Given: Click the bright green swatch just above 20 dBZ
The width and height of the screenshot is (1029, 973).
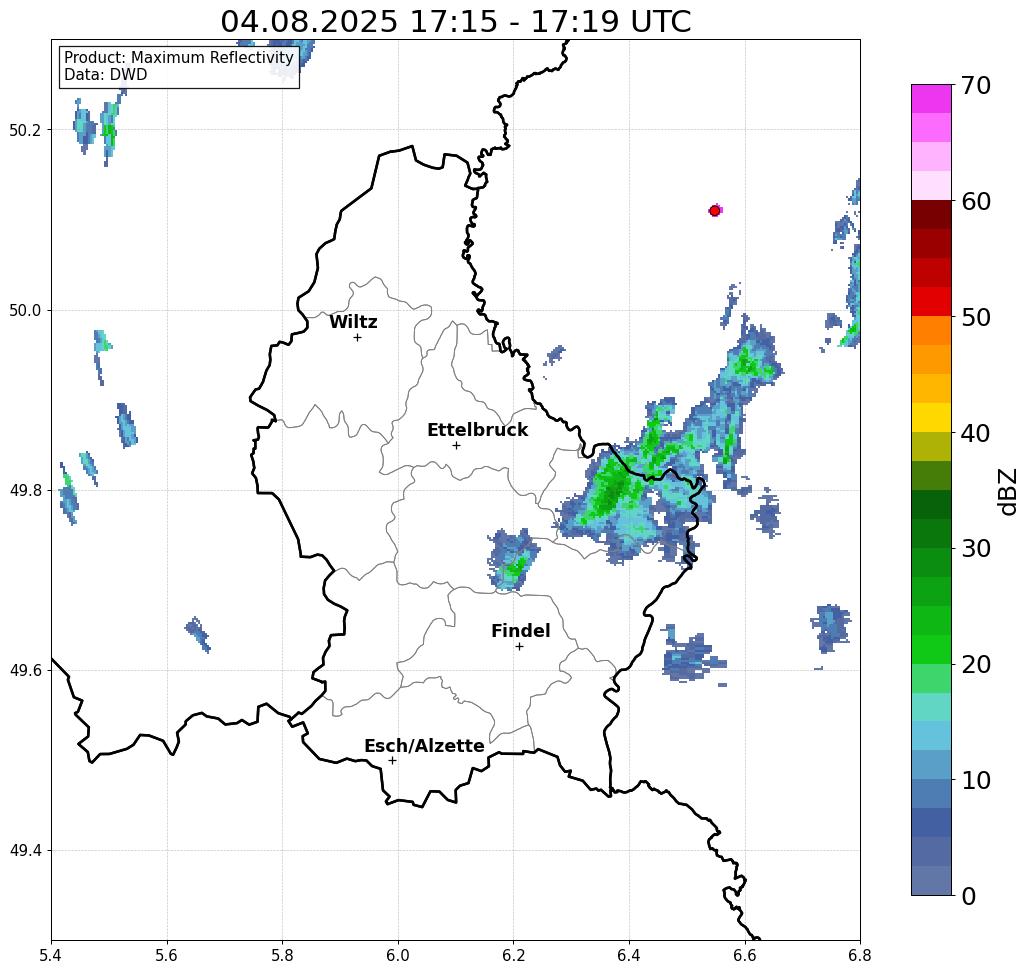Looking at the screenshot, I should coord(931,649).
